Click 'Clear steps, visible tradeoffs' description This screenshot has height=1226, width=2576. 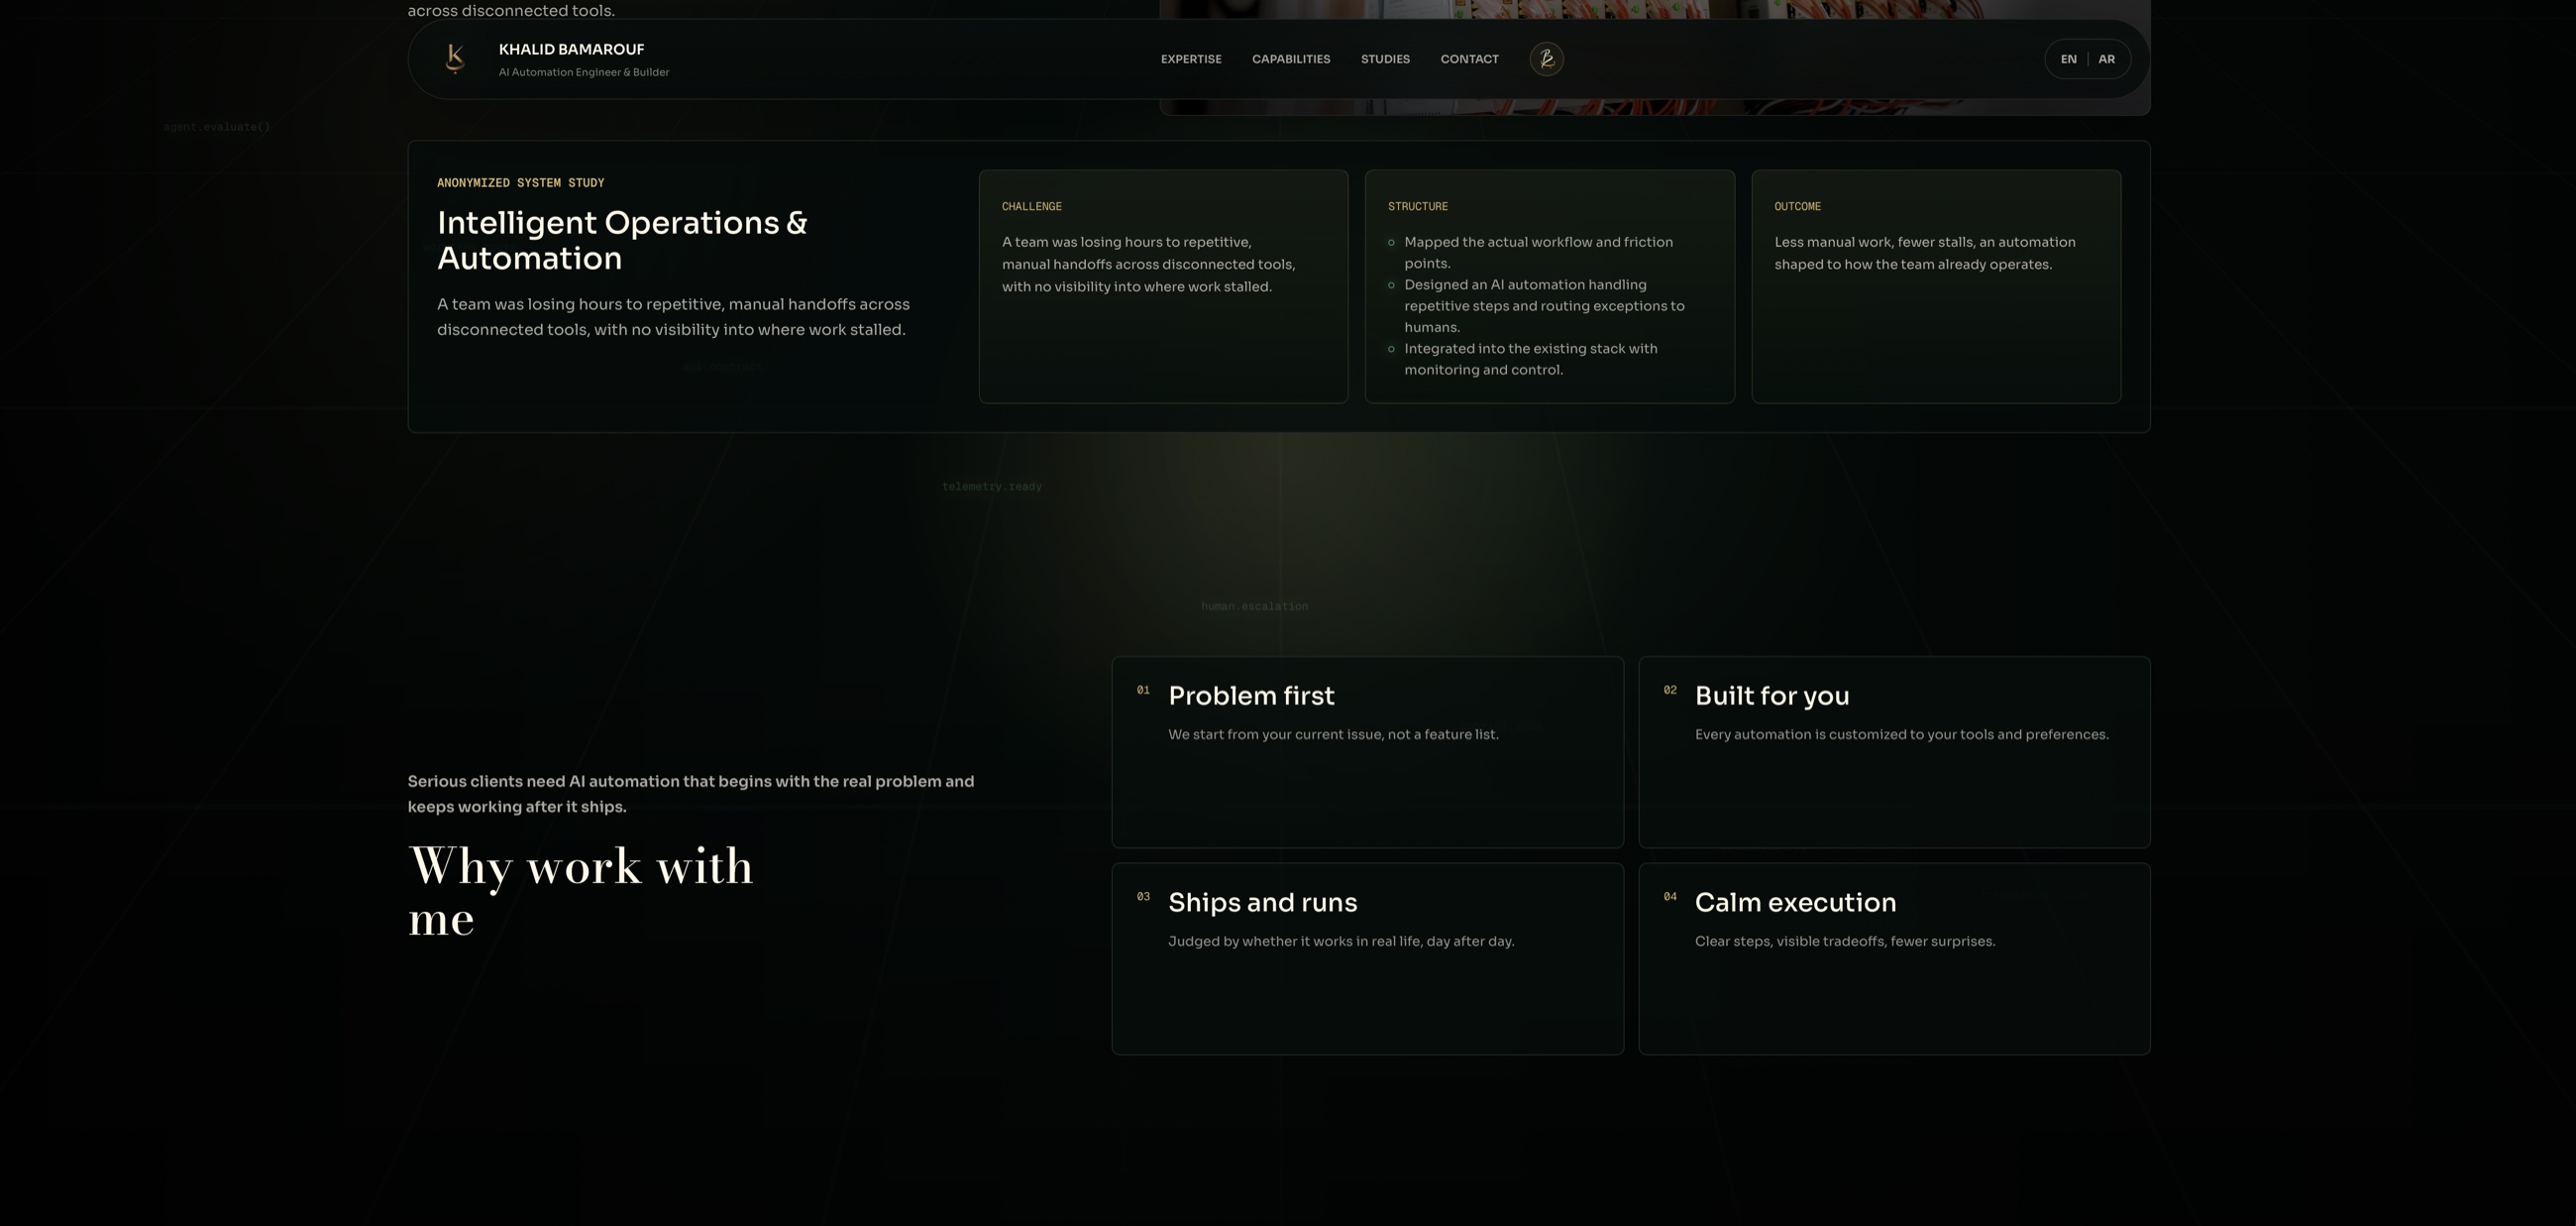pyautogui.click(x=1844, y=941)
